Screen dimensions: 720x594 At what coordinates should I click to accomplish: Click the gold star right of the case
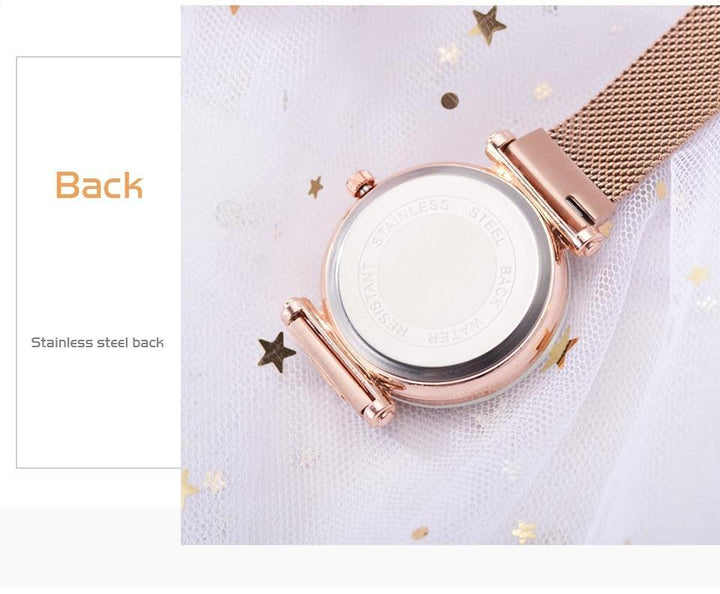coord(561,350)
